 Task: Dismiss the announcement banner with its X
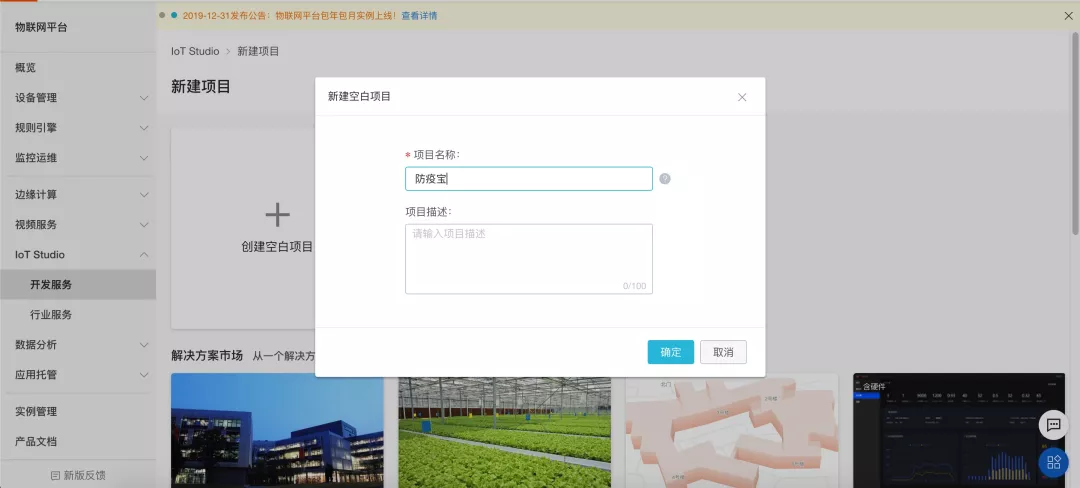(1068, 15)
